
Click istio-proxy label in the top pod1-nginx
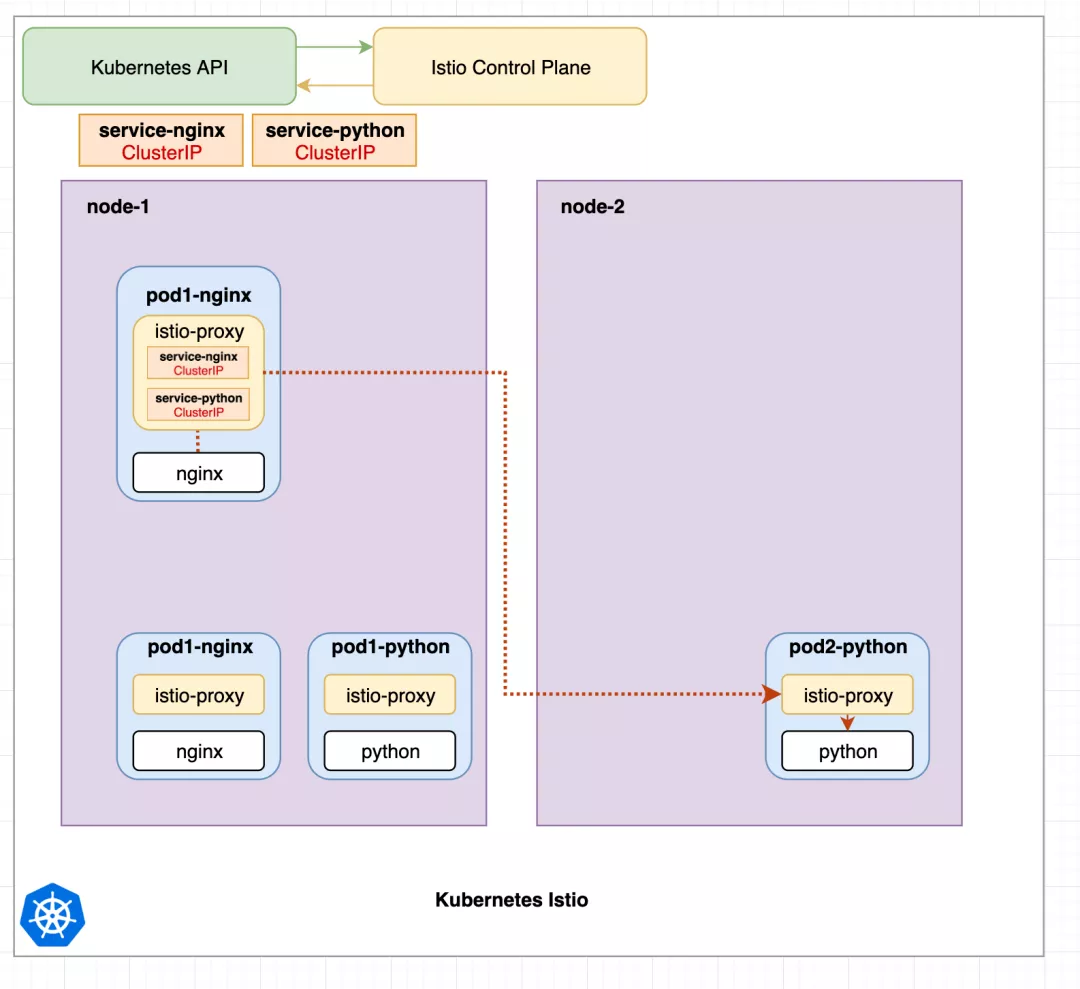pyautogui.click(x=199, y=331)
